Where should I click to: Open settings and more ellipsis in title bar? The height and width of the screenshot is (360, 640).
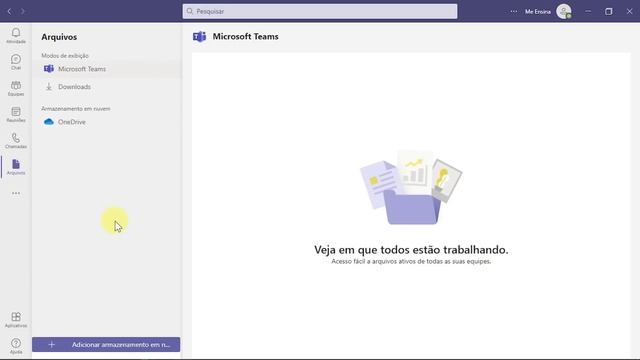pyautogui.click(x=513, y=11)
